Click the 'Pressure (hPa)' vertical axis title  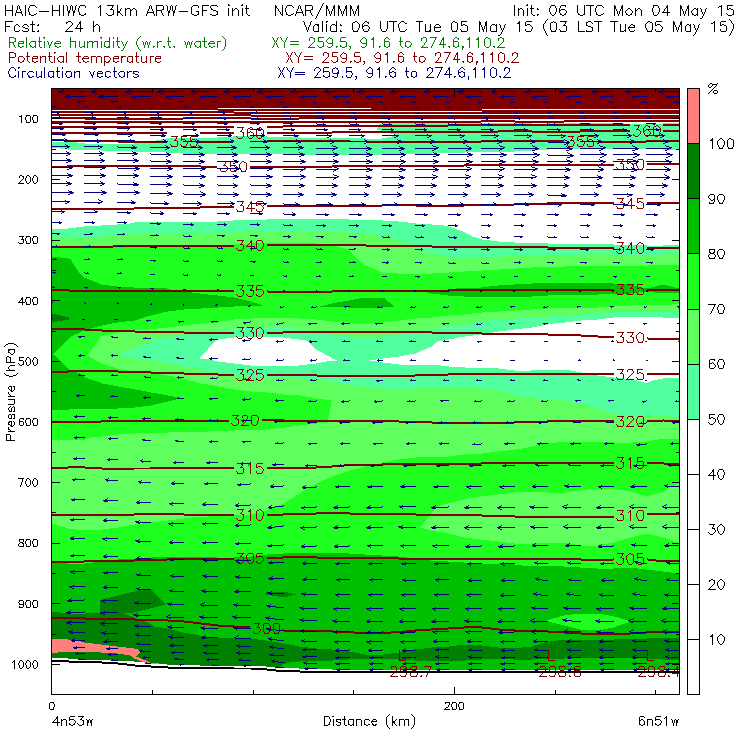10,392
